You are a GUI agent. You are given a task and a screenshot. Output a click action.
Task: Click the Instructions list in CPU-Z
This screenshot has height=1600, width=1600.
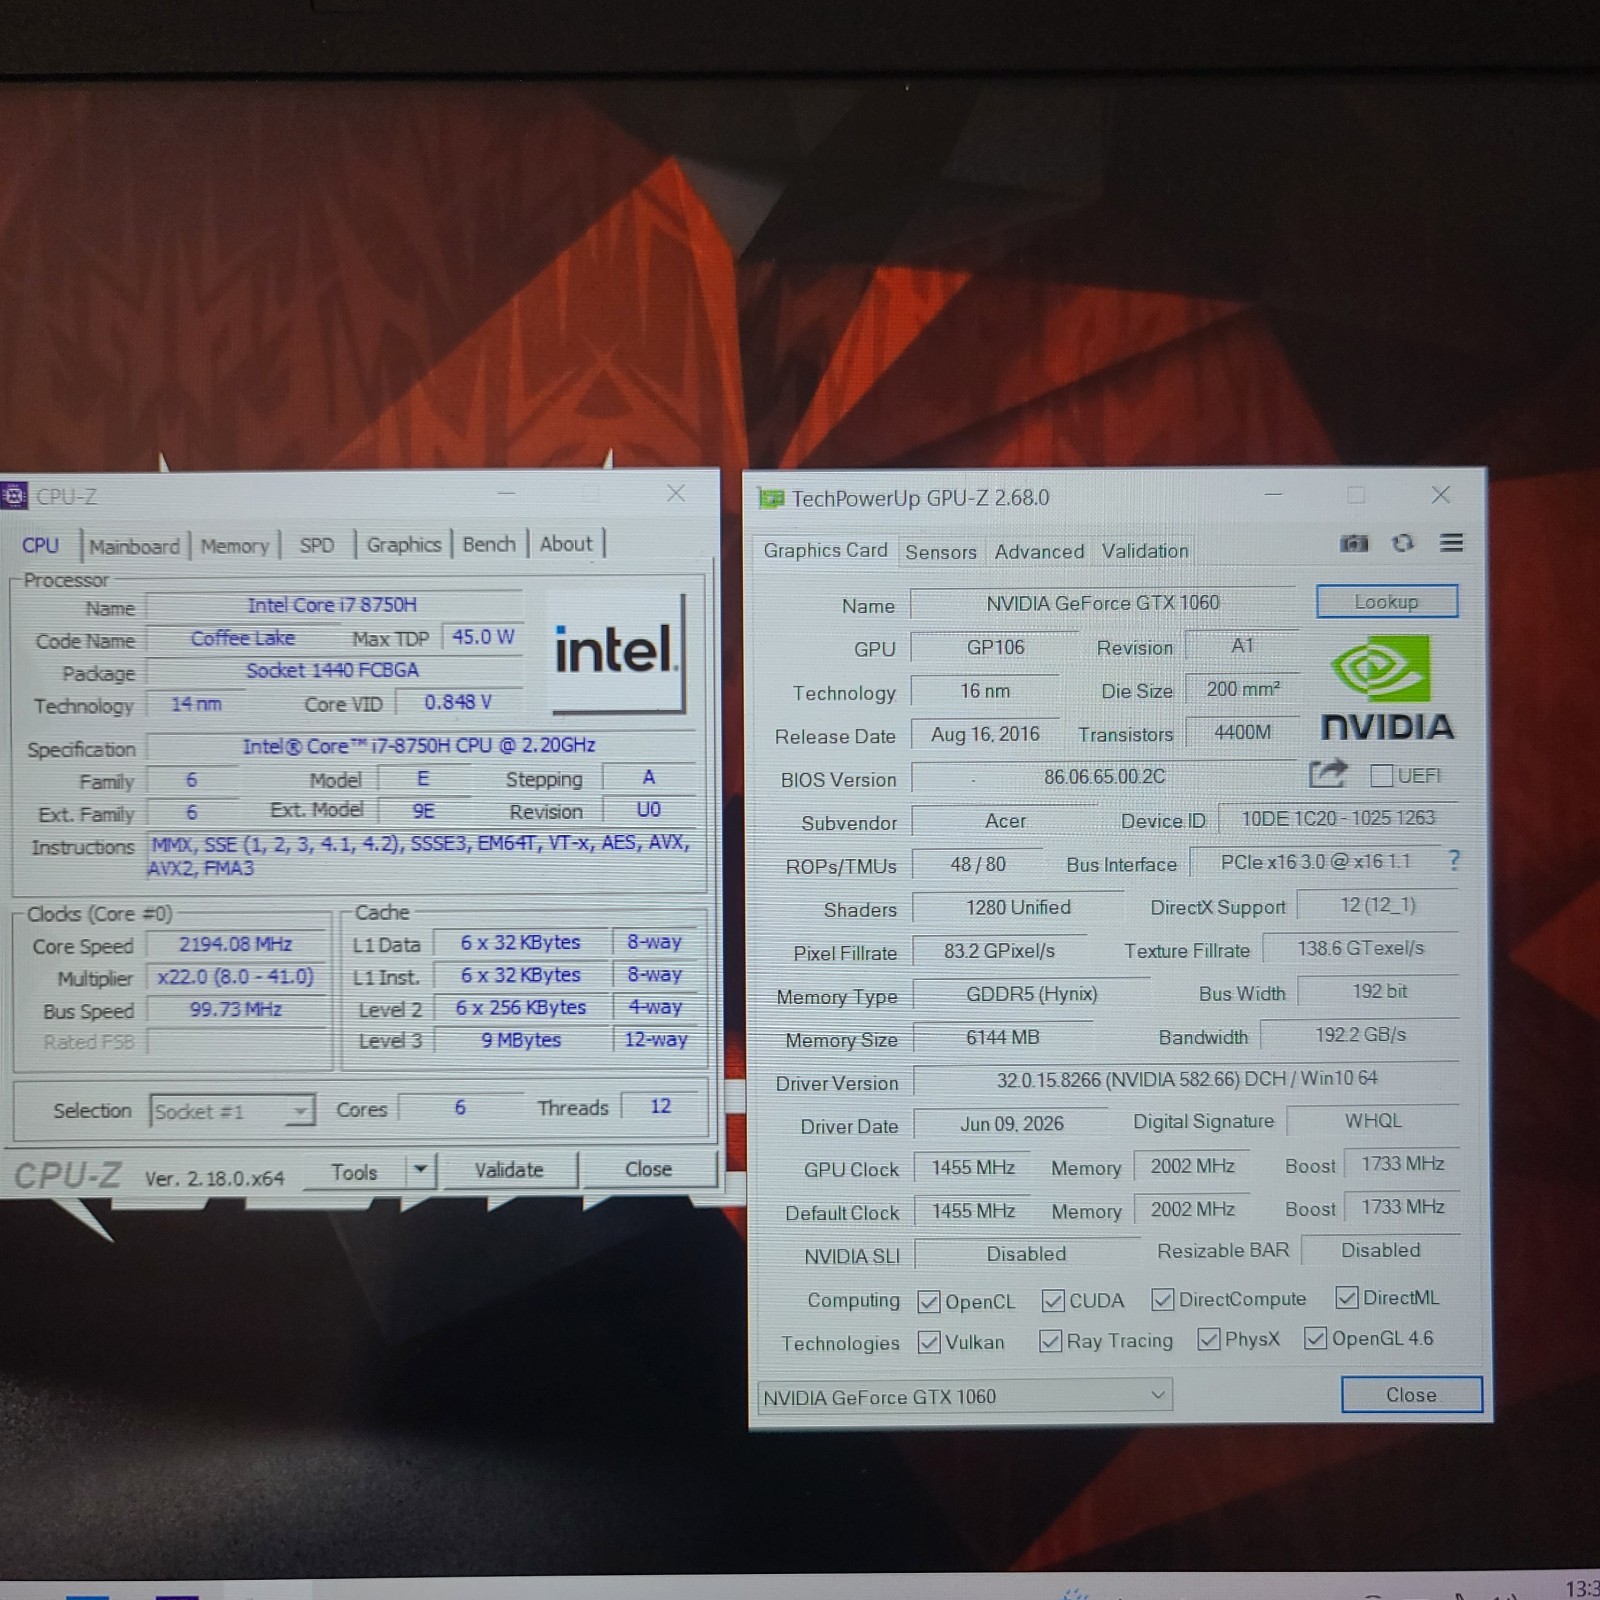[421, 855]
